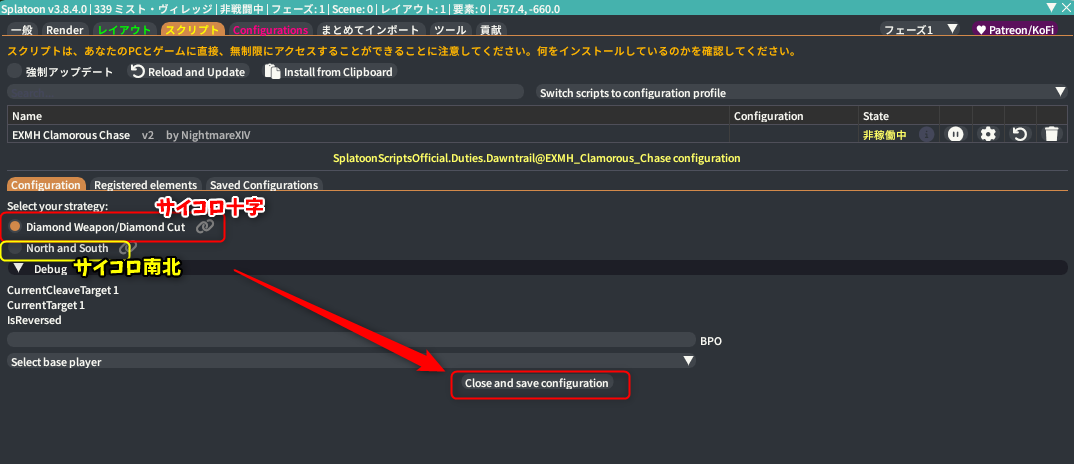Select the Diamond Weapon/Diamond Cut strategy
Screen dimensions: 1074x464
[x=15, y=227]
